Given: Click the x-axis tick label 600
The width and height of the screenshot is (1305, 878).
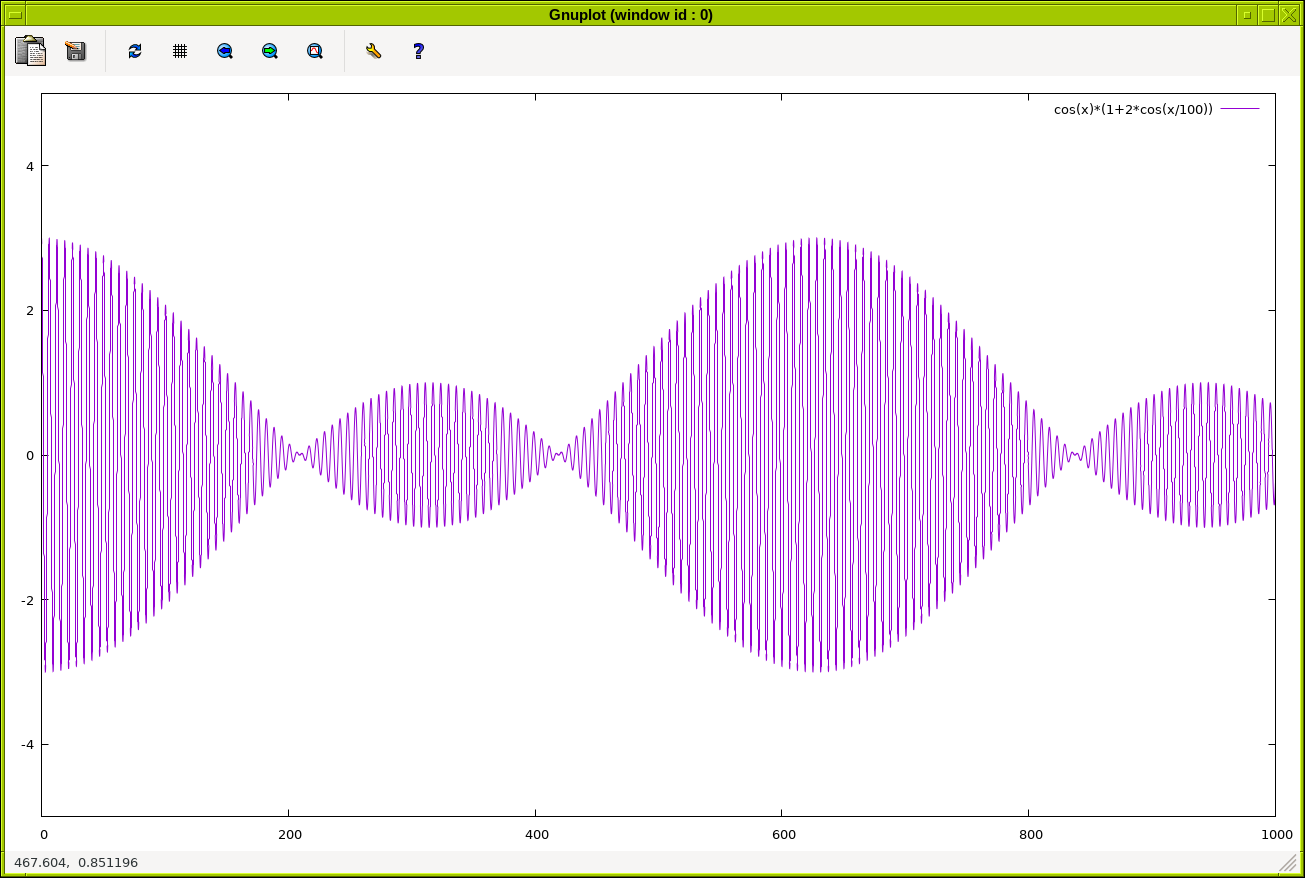Looking at the screenshot, I should pyautogui.click(x=783, y=834).
